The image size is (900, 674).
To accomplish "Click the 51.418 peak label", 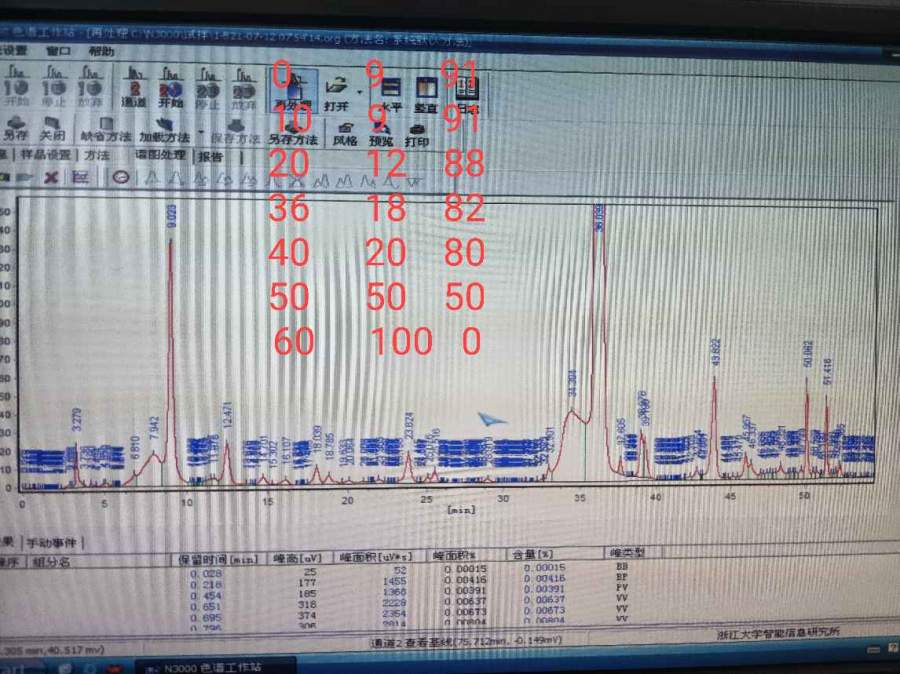I will click(827, 372).
